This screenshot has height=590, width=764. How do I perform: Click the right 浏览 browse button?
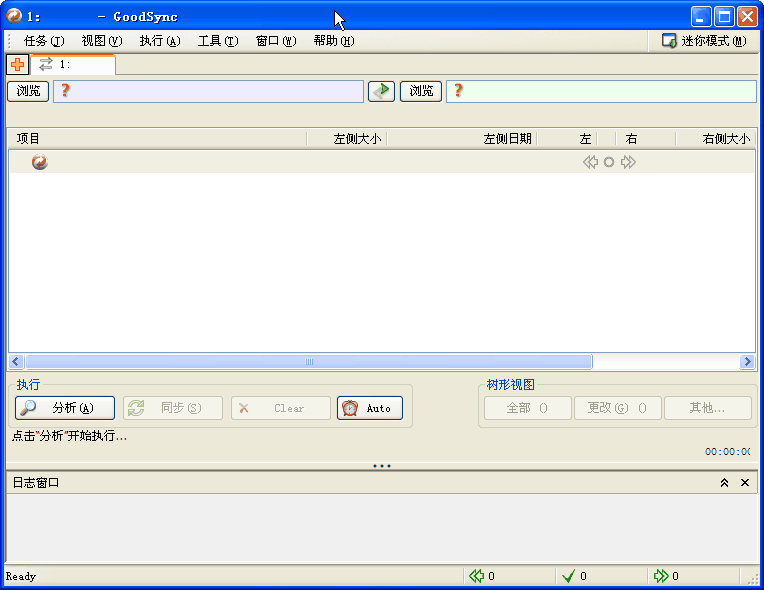click(x=421, y=91)
